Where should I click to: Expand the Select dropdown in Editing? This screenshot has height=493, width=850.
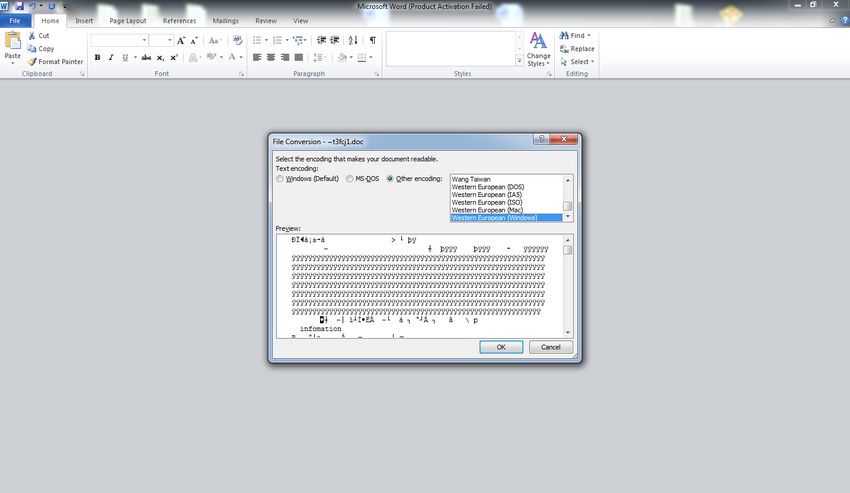(x=593, y=62)
